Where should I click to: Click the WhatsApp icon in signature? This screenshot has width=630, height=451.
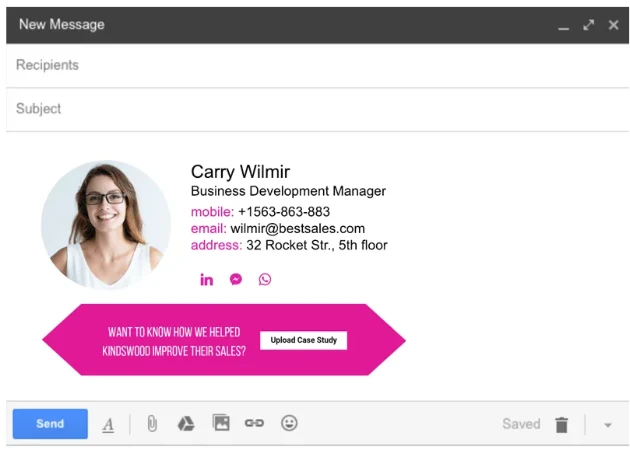click(x=265, y=280)
